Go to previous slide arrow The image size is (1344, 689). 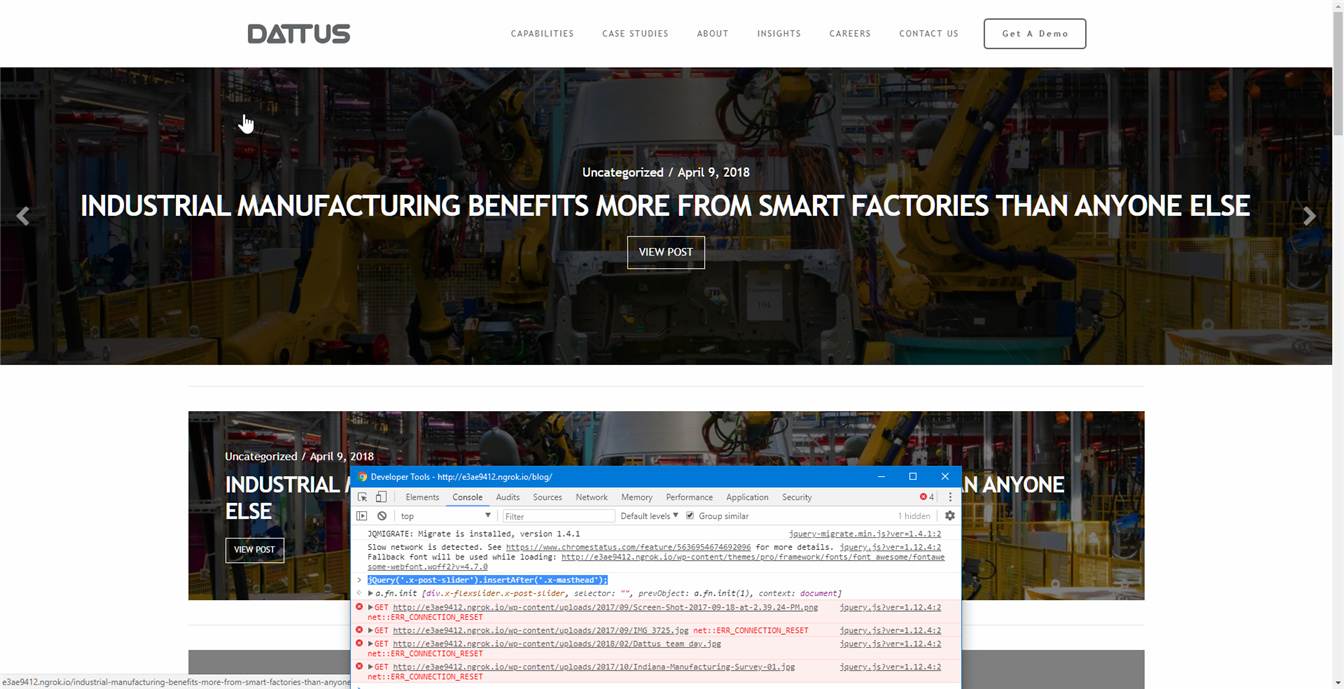pos(23,216)
